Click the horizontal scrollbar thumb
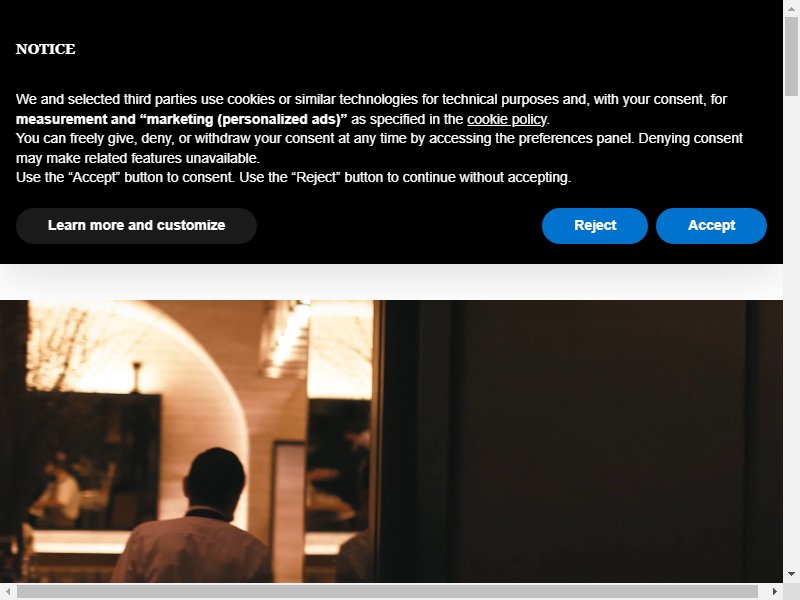800x600 pixels. [x=387, y=591]
